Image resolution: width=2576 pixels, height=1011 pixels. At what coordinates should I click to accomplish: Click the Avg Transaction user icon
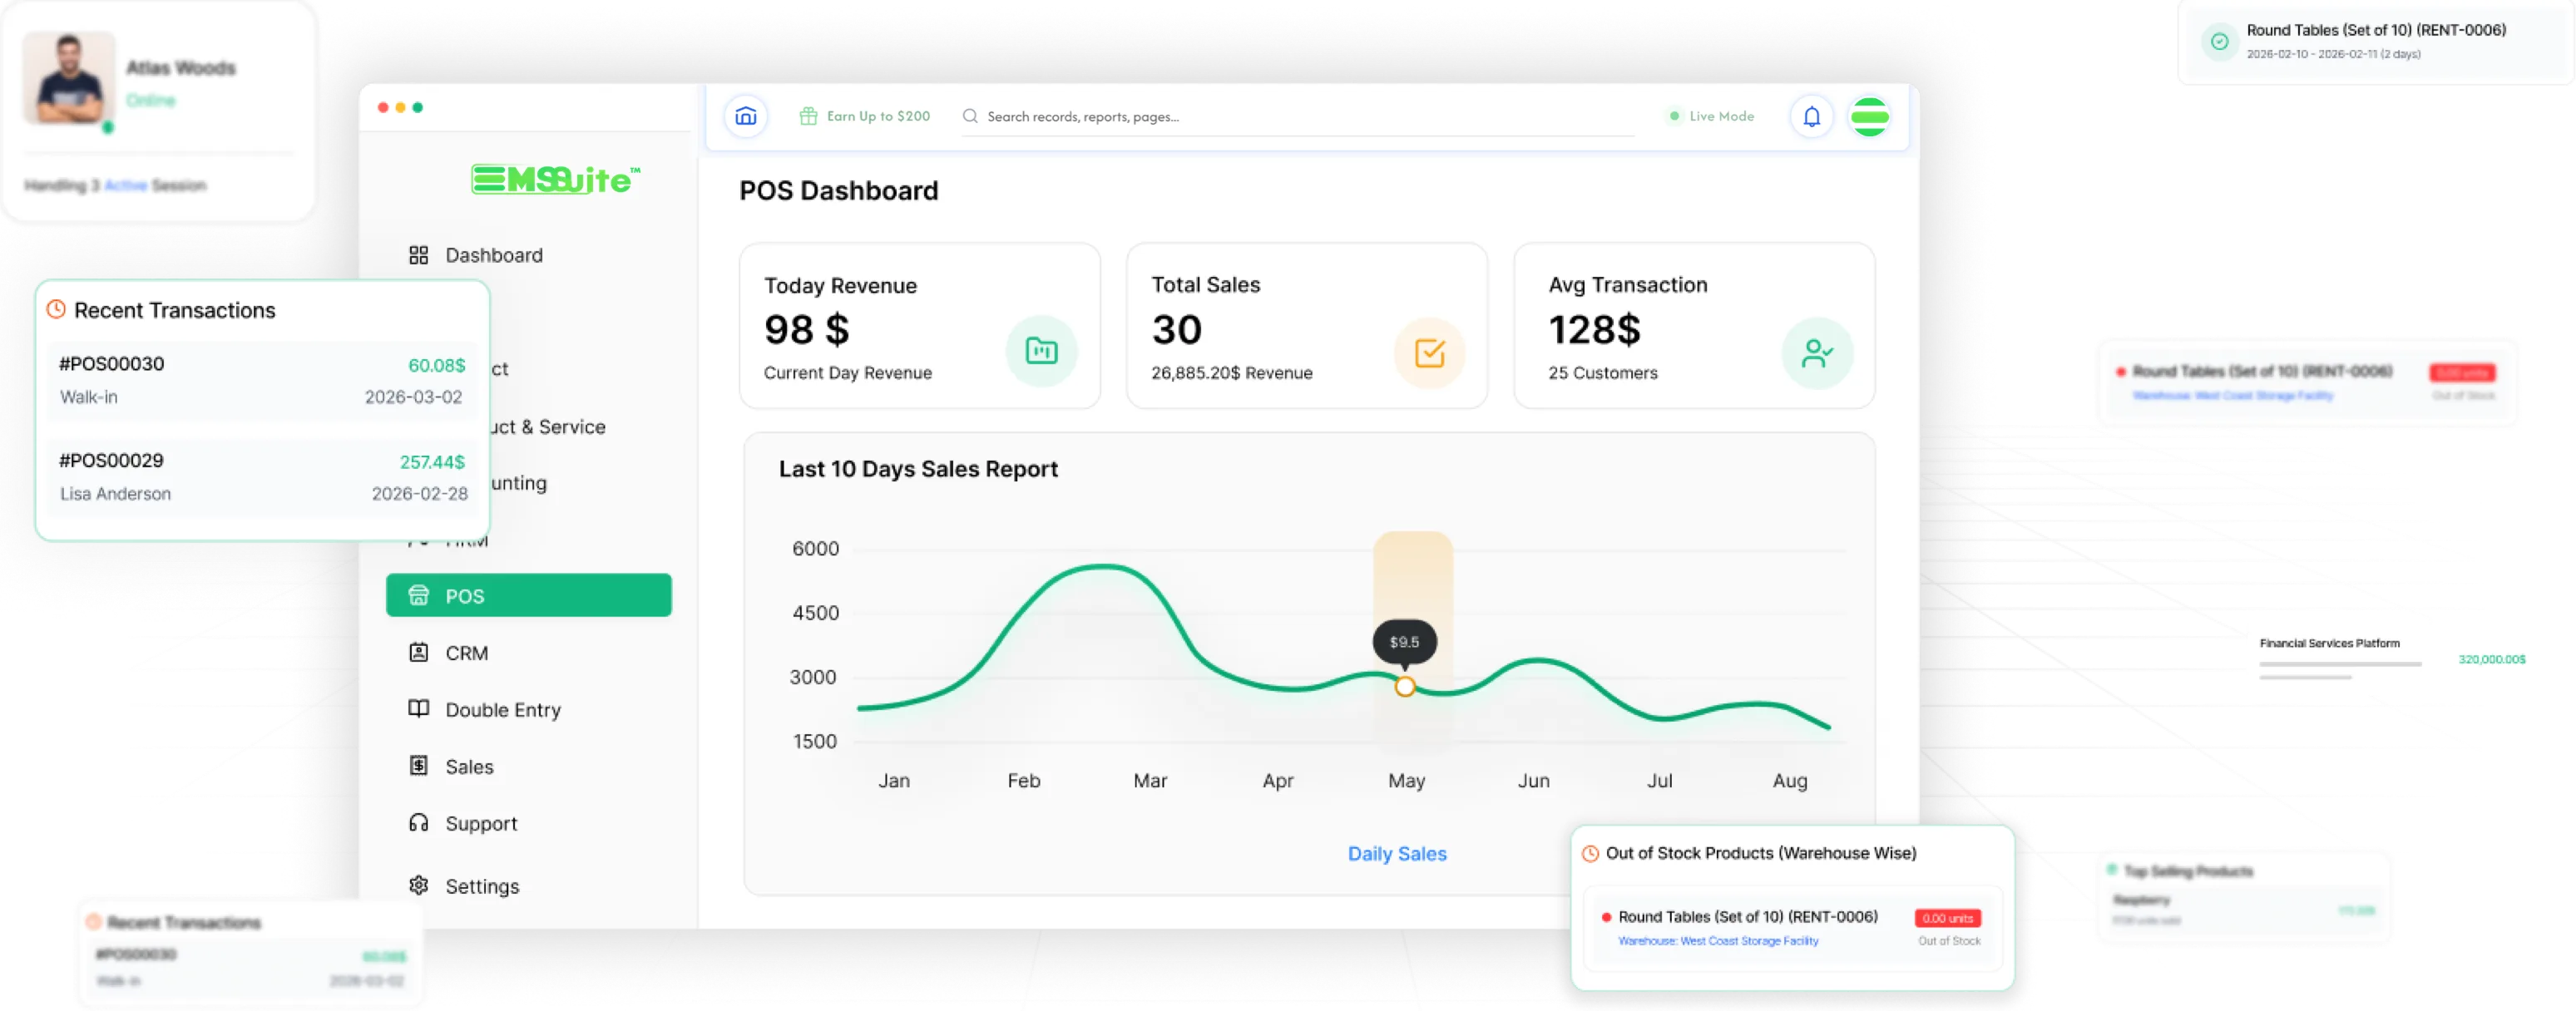coord(1817,352)
